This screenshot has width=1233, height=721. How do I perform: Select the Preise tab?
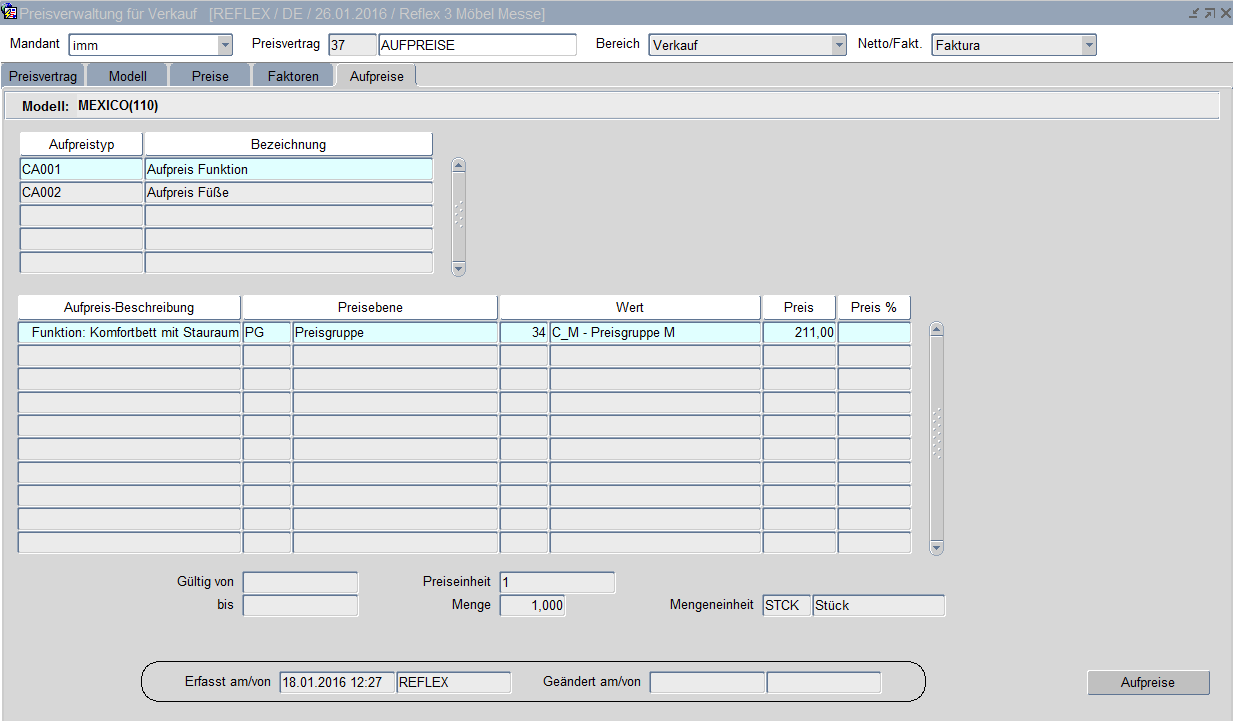(x=210, y=76)
